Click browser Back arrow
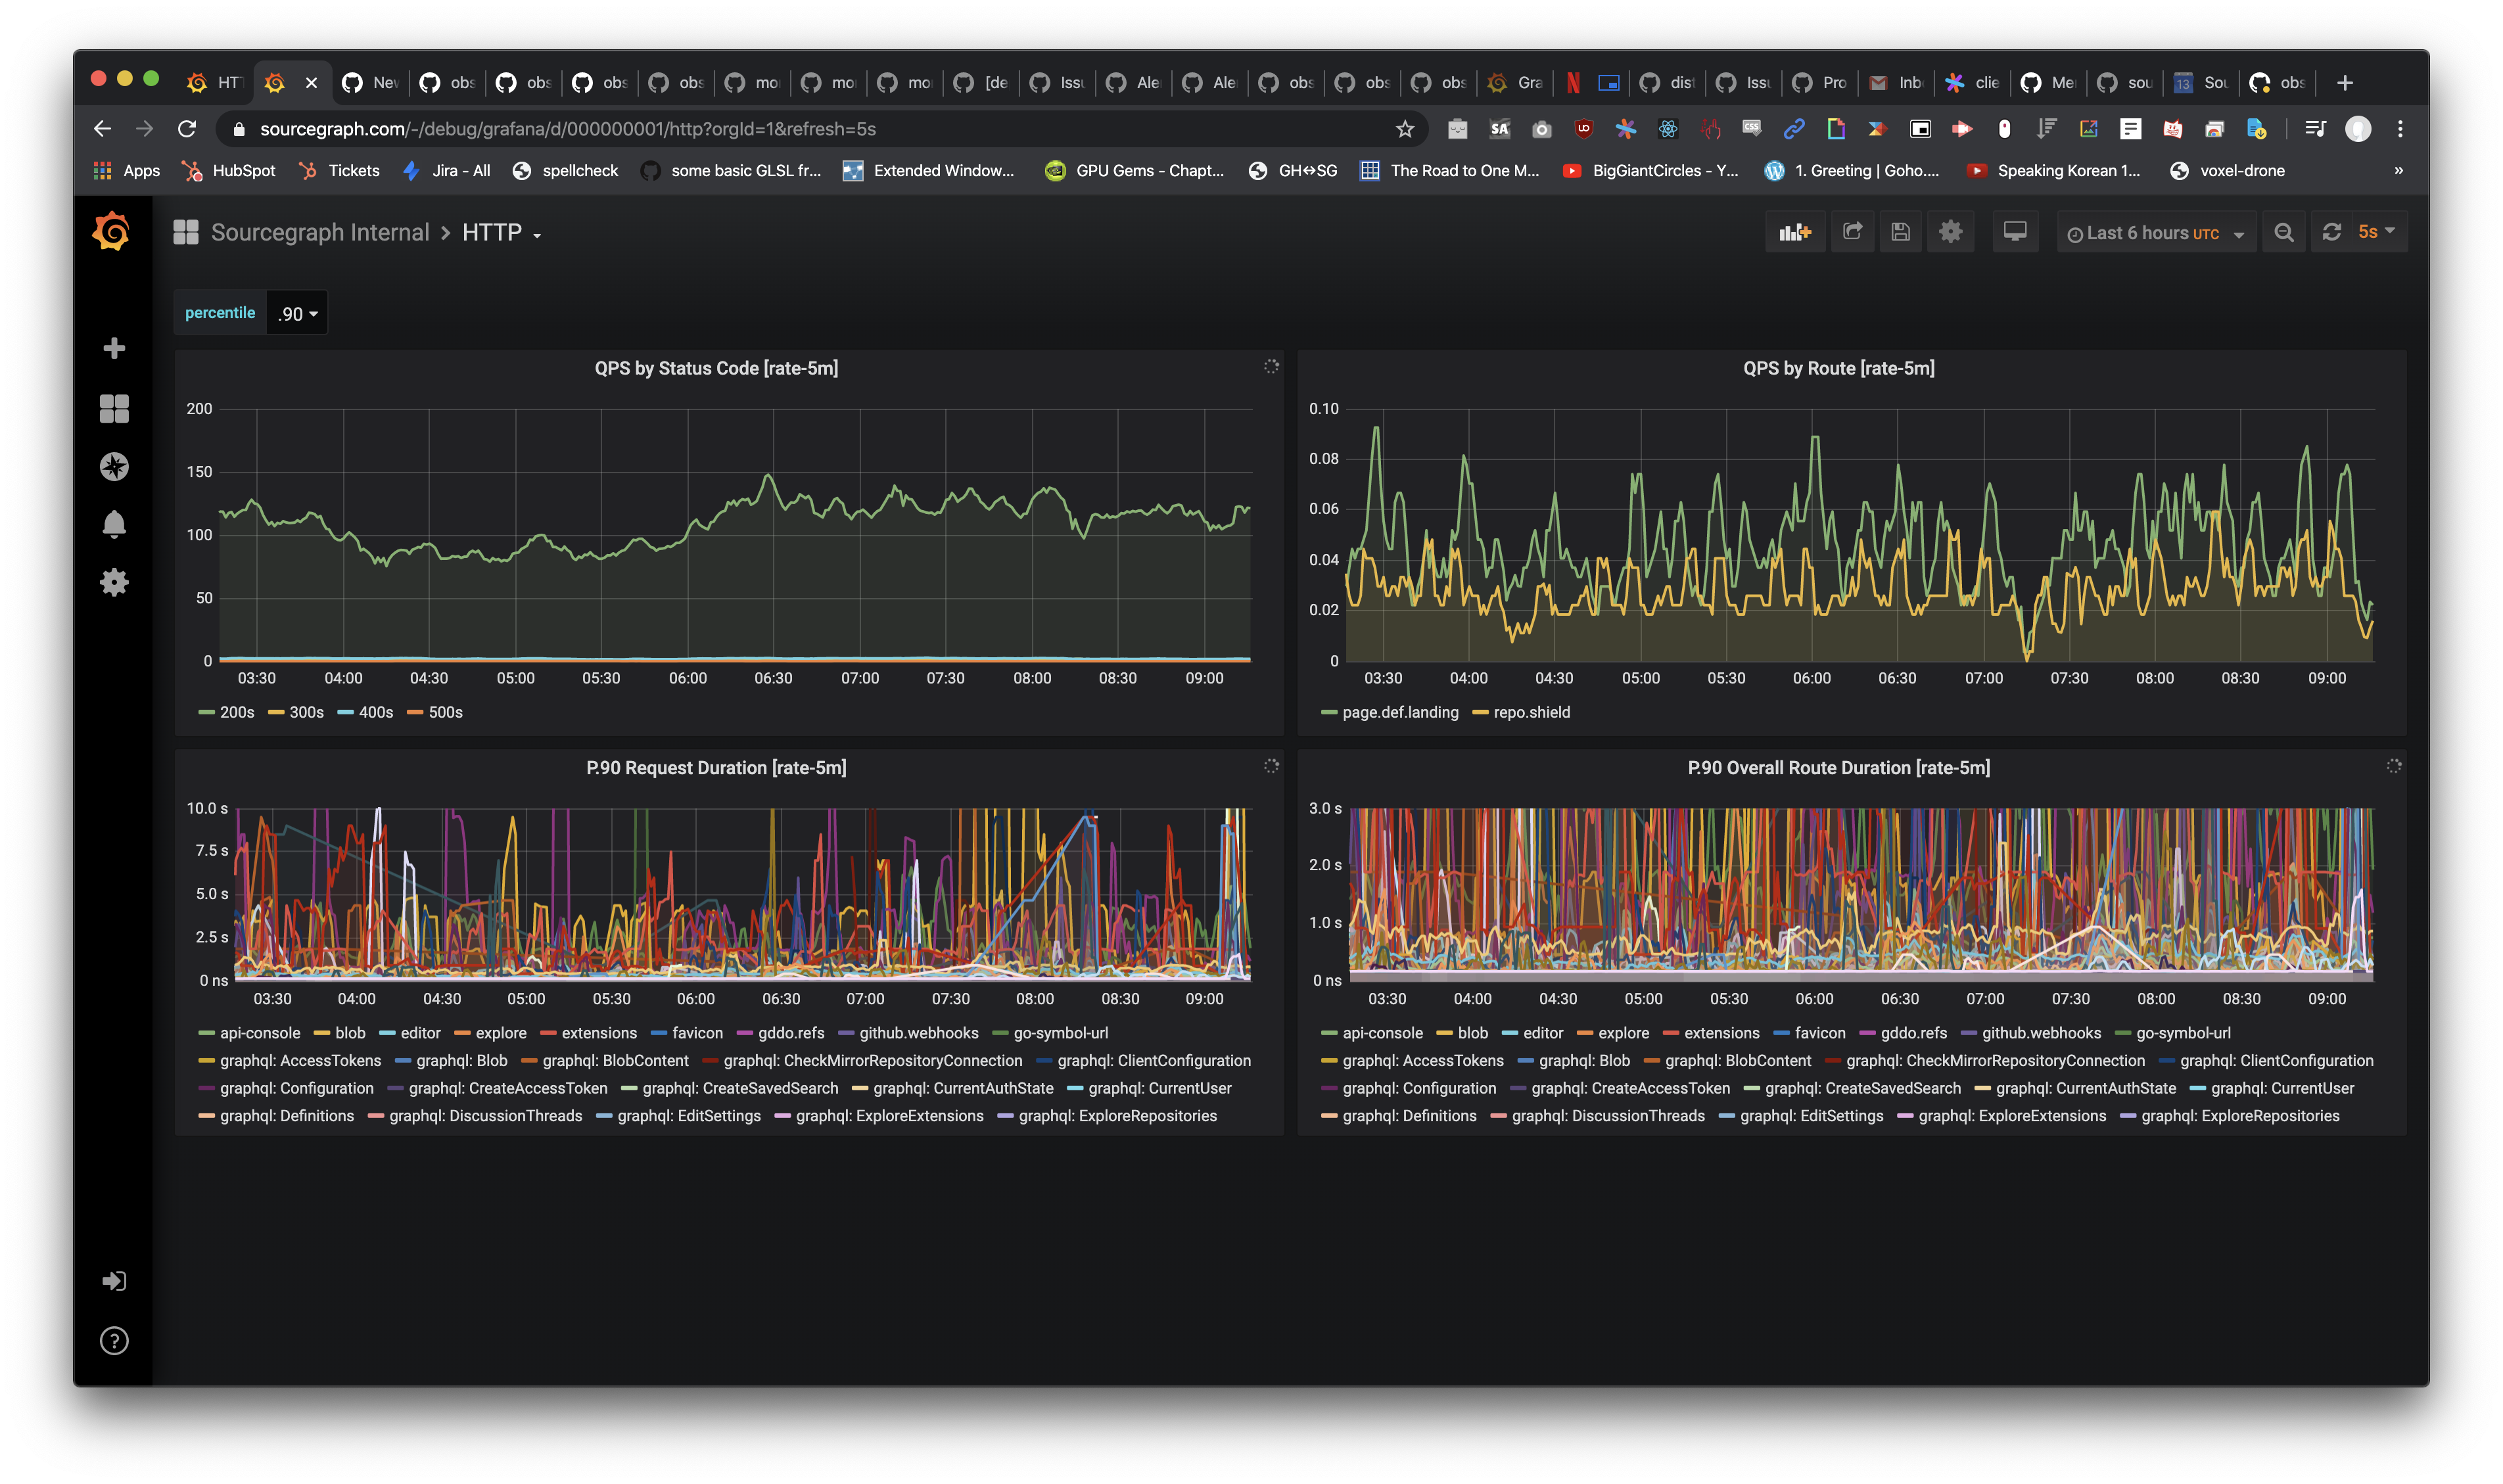2503x1484 pixels. (x=102, y=129)
